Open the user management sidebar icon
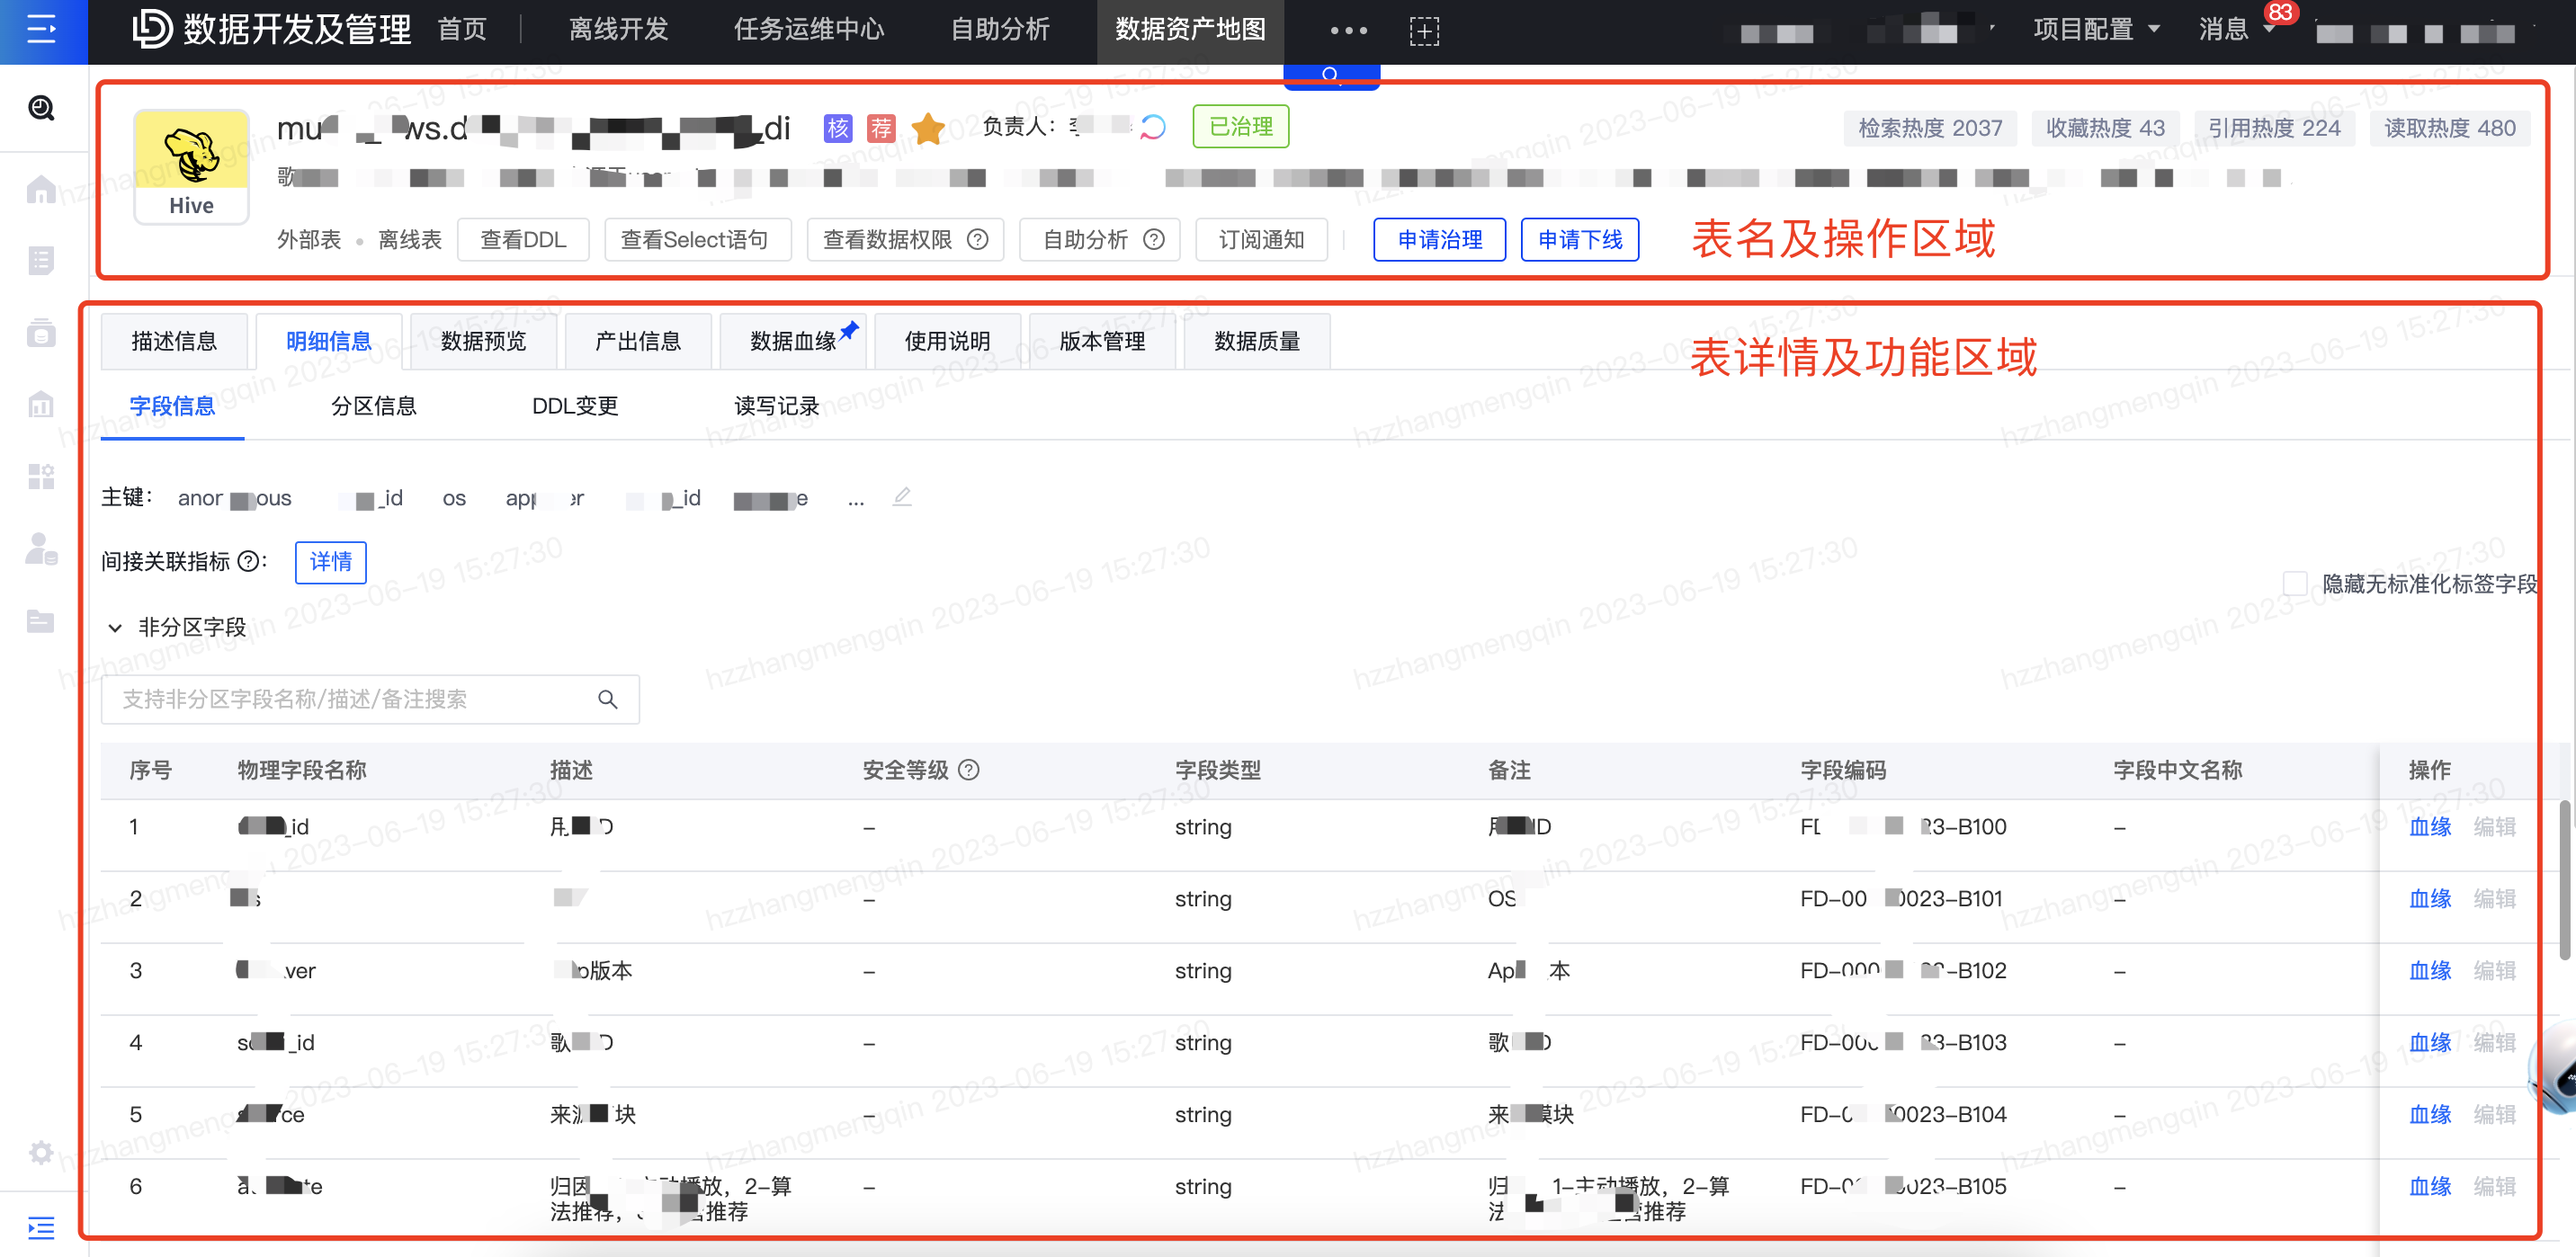This screenshot has width=2576, height=1257. (41, 548)
